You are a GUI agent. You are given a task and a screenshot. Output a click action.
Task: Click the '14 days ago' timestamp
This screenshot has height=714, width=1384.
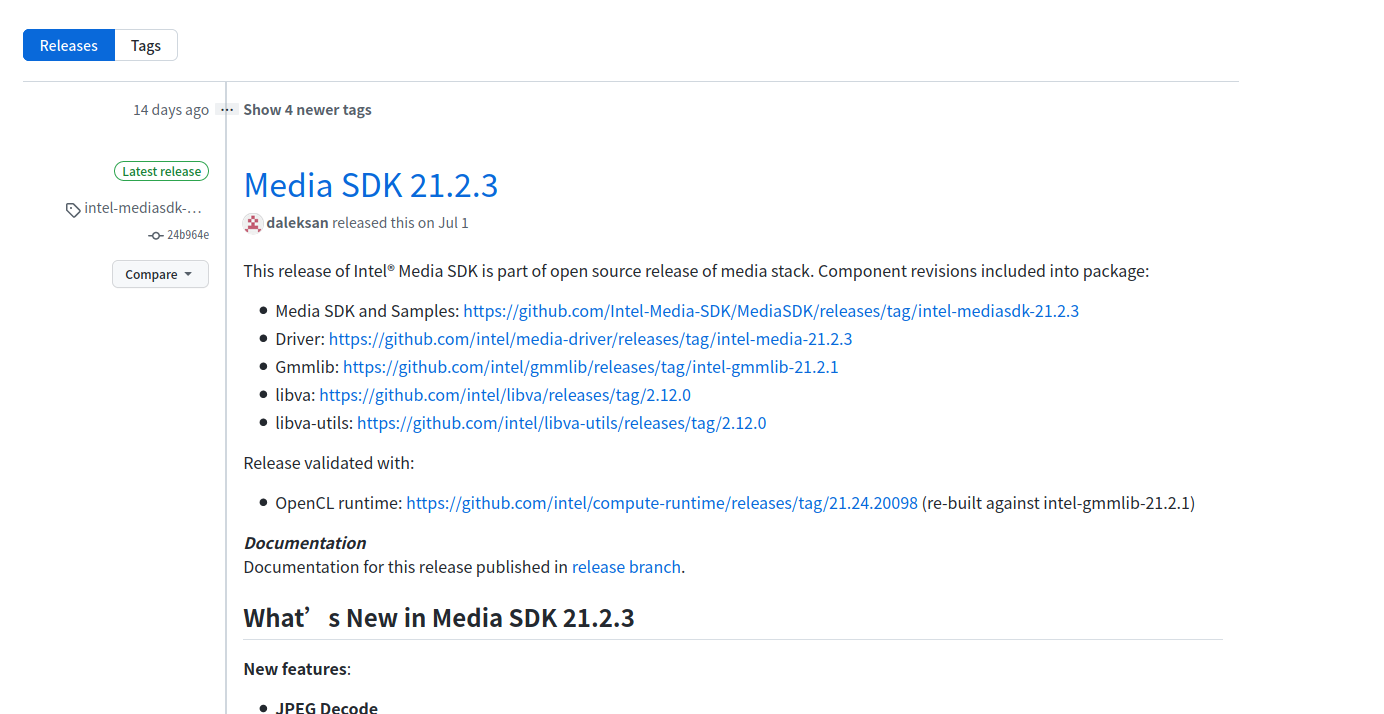[171, 110]
